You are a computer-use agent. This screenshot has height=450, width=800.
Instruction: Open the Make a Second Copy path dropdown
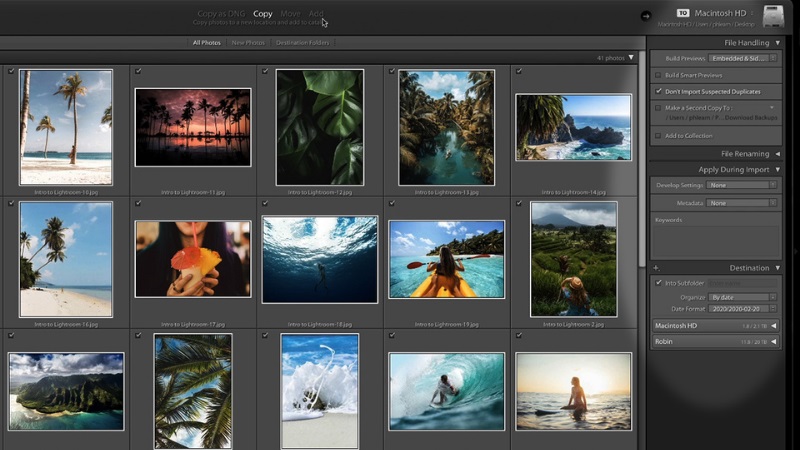(772, 108)
